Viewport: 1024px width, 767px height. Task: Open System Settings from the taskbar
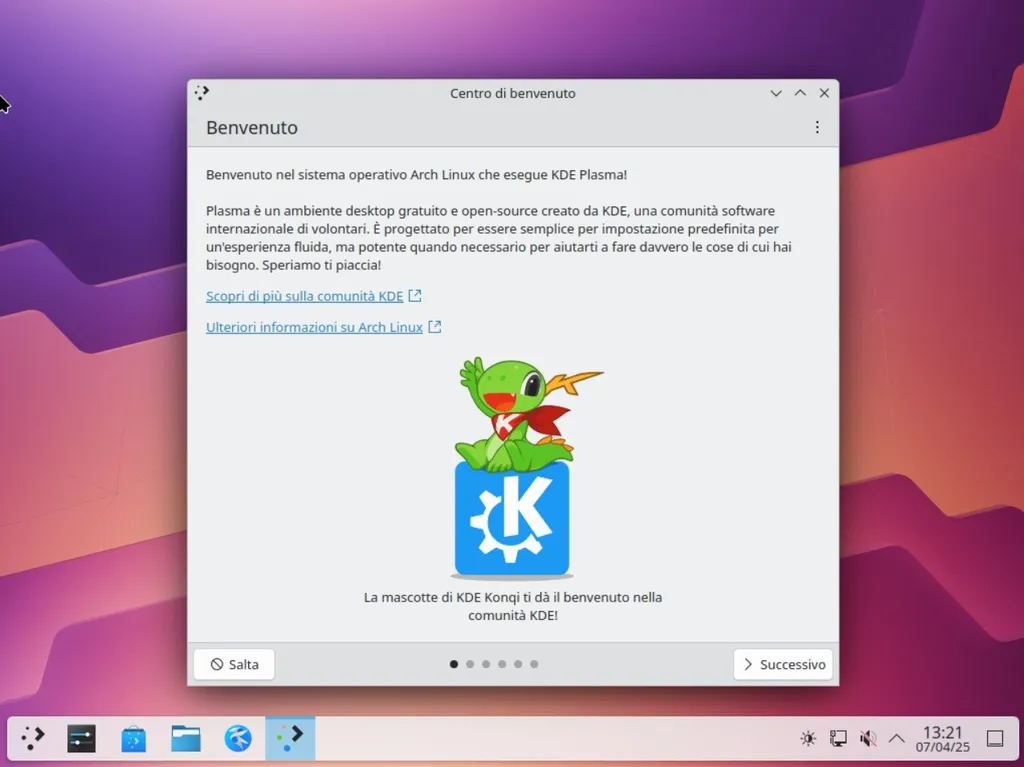[81, 738]
